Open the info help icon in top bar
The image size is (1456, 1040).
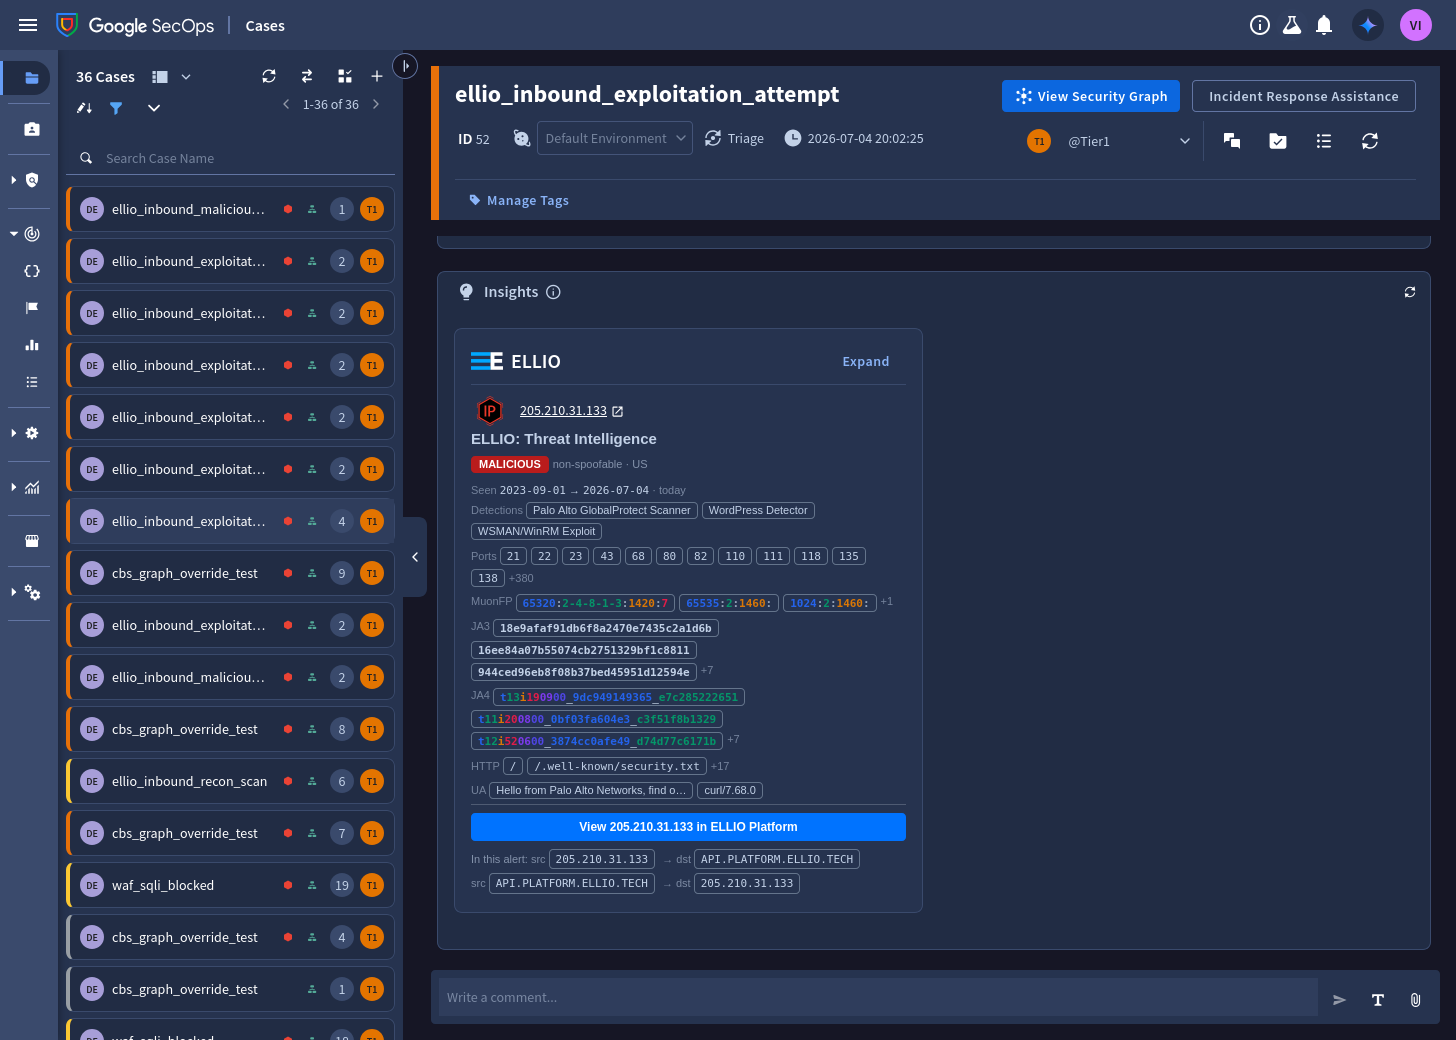(x=1260, y=25)
